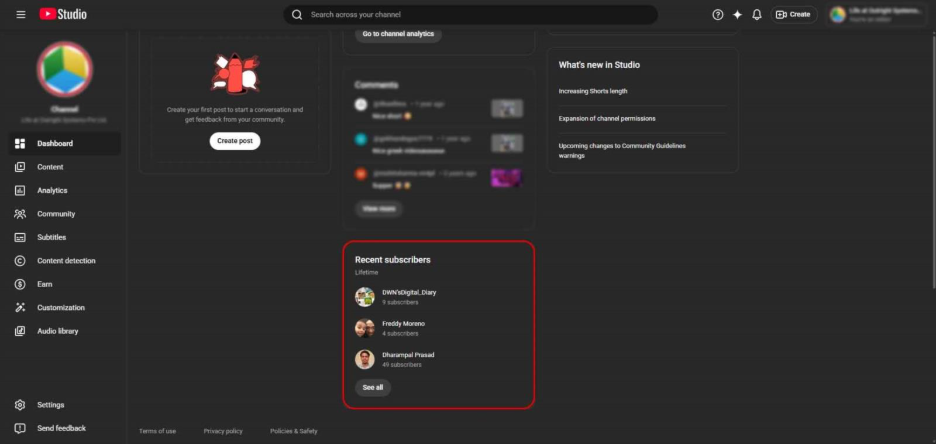Select the Content icon in the sidebar
Viewport: 936px width, 444px height.
click(20, 167)
